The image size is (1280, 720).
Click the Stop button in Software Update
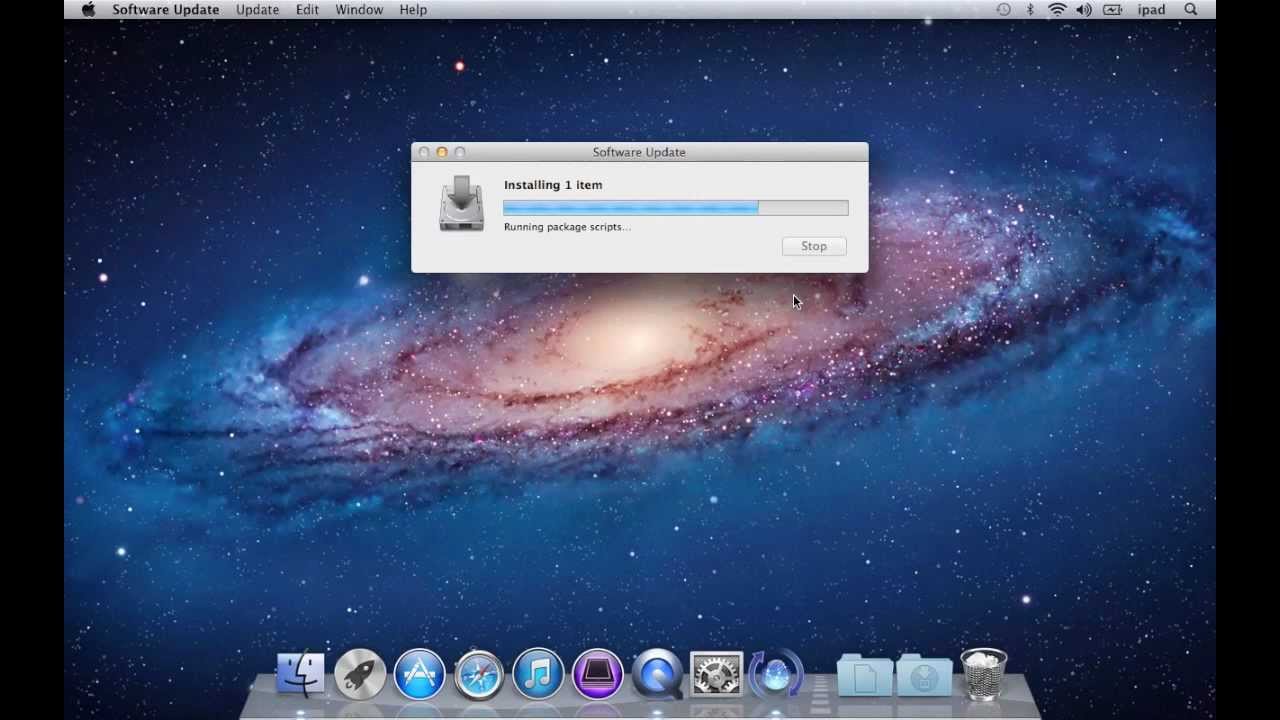click(x=814, y=246)
